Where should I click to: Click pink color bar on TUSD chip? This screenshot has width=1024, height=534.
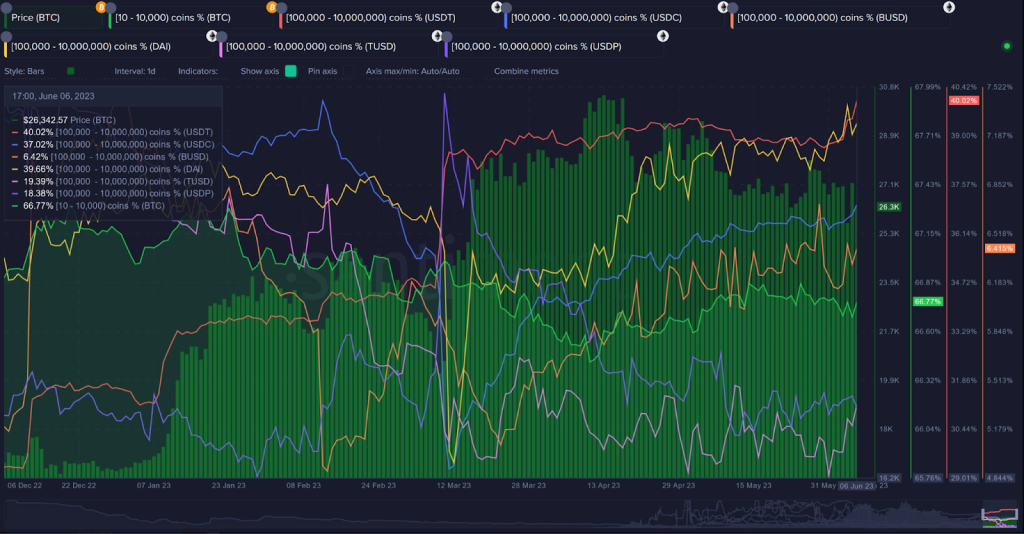click(221, 49)
